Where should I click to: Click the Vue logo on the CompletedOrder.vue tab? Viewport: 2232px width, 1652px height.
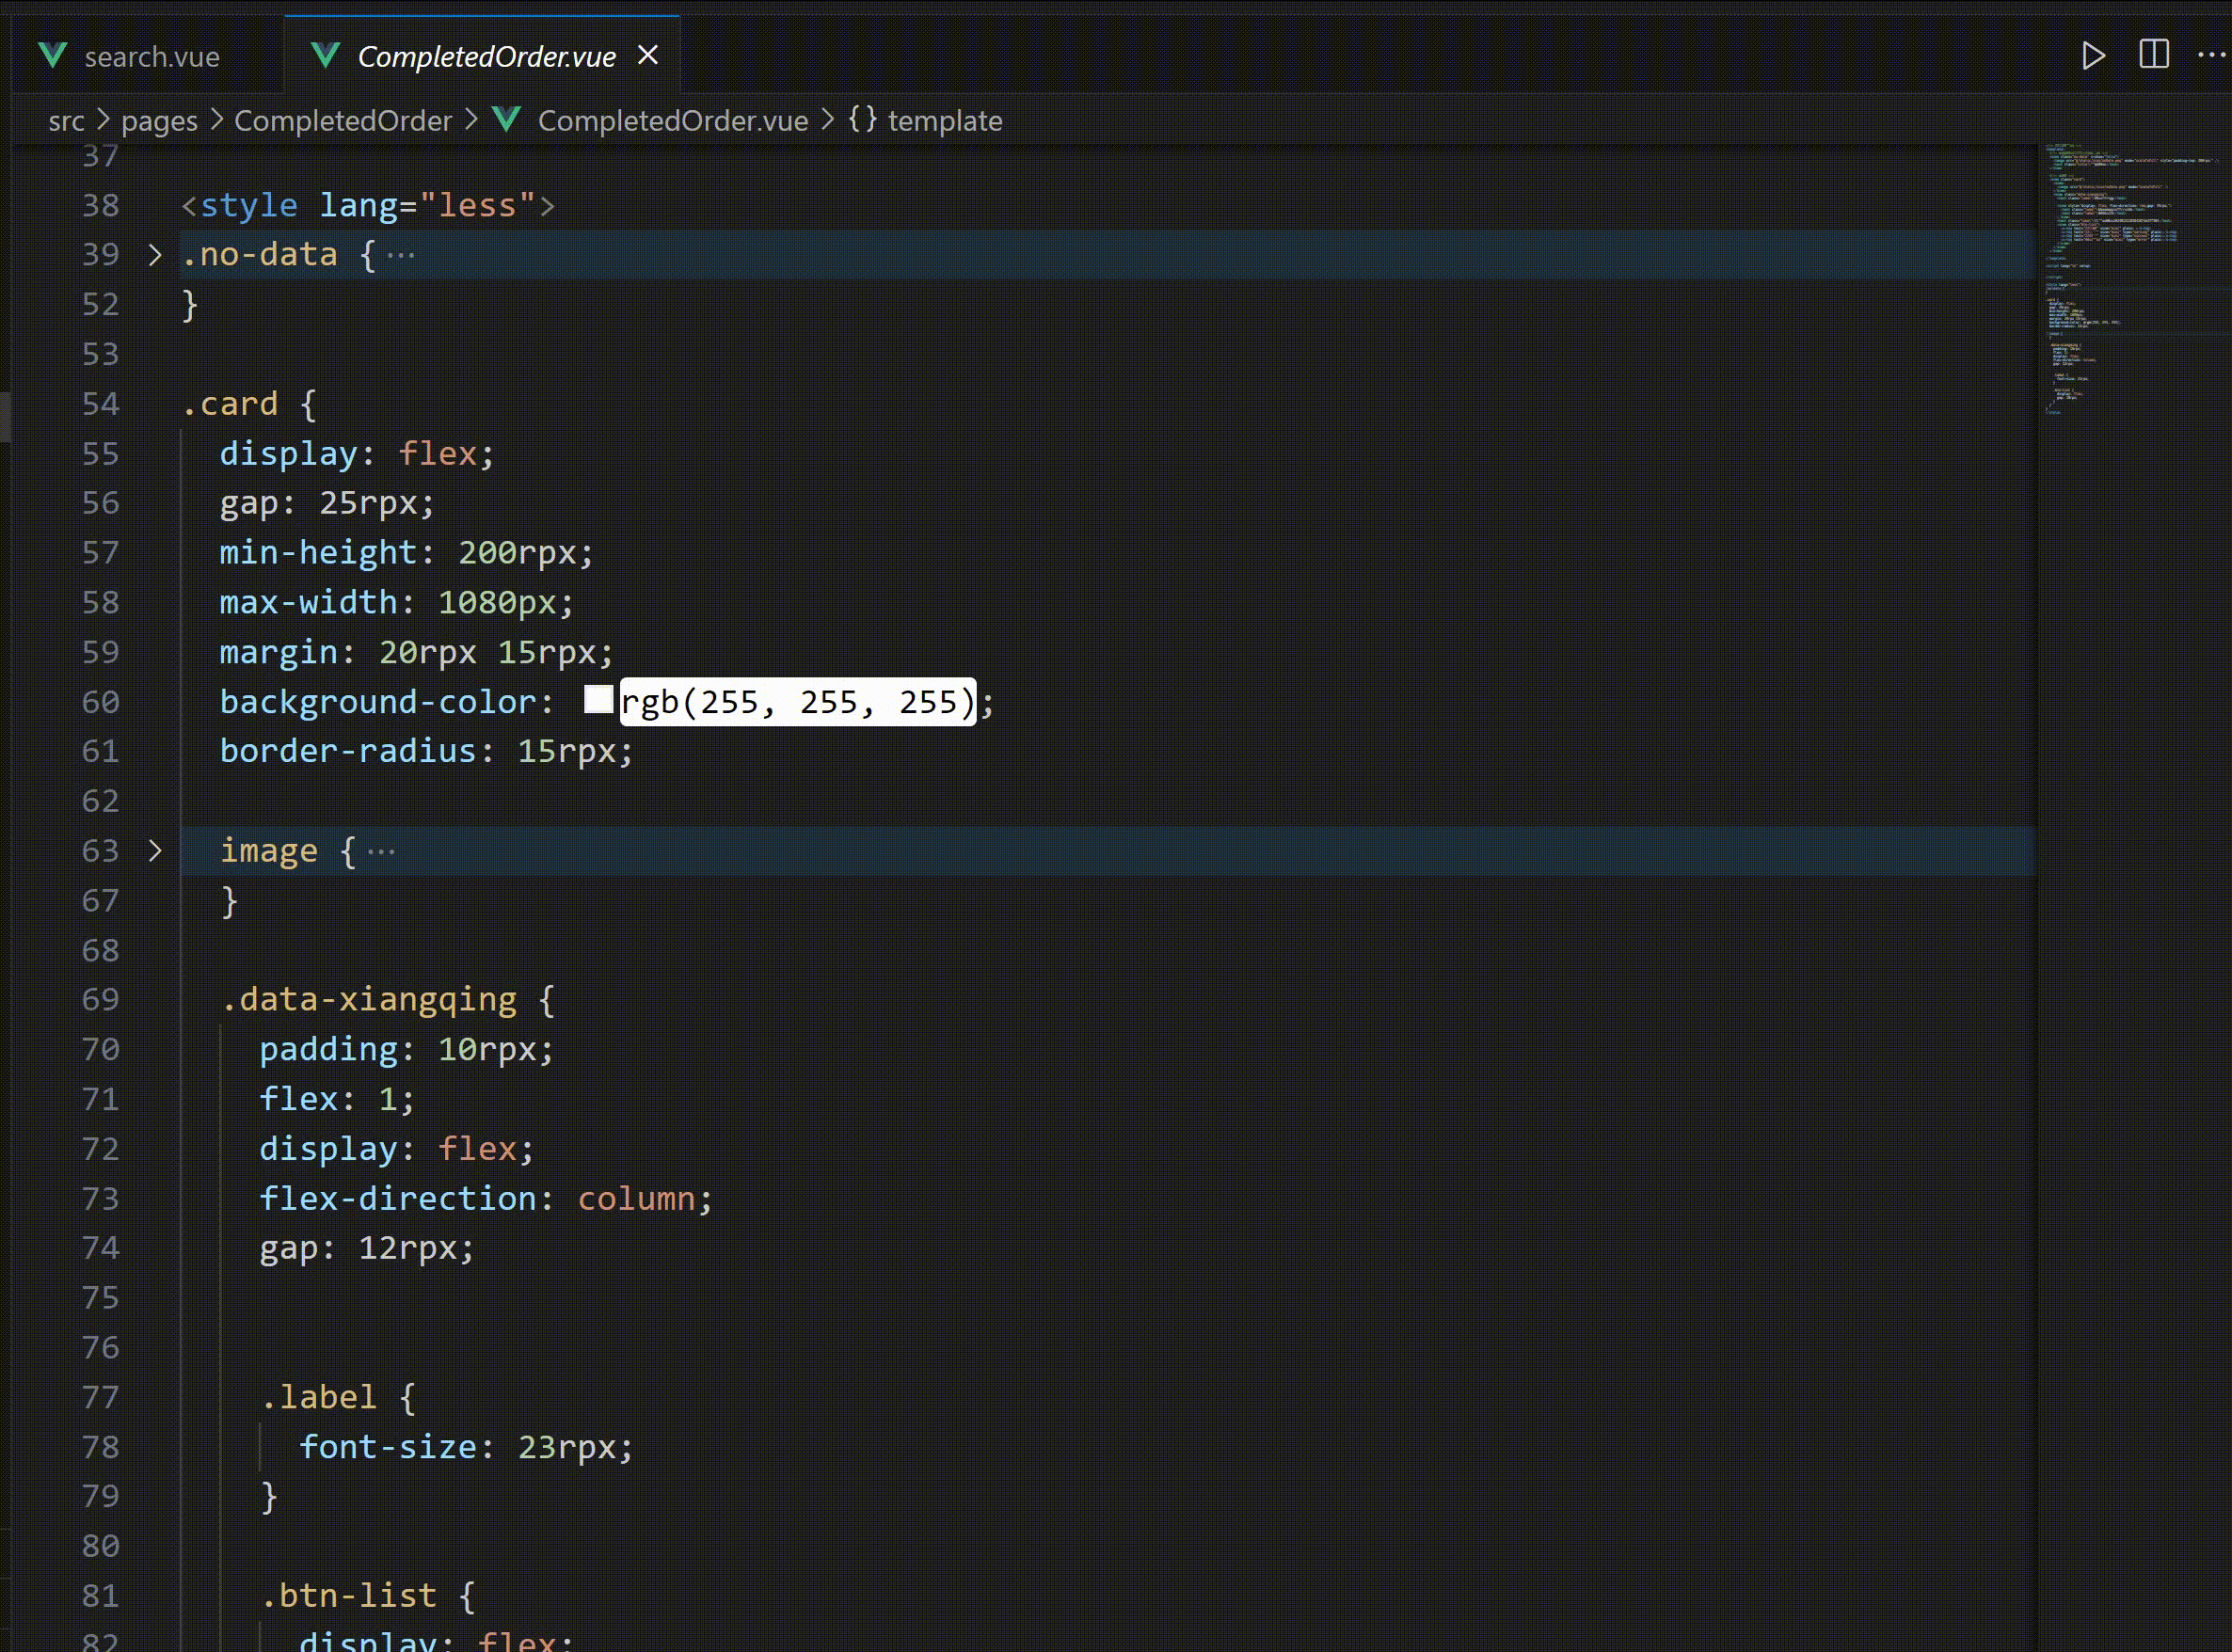(x=324, y=56)
